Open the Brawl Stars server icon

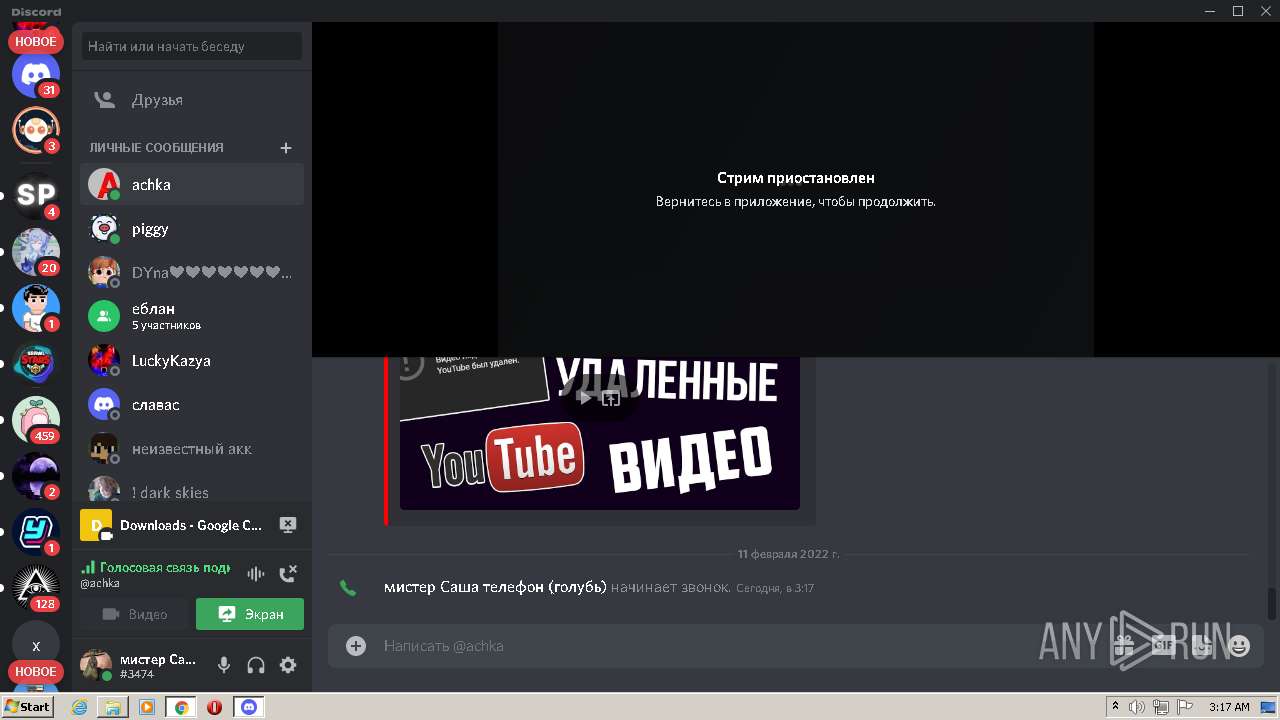click(36, 363)
